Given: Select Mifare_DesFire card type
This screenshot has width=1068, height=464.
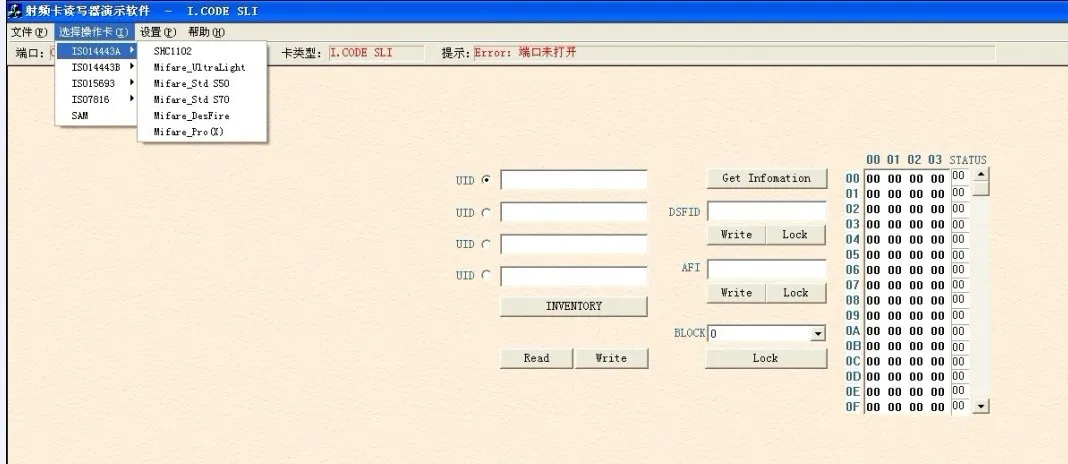Looking at the screenshot, I should pos(202,116).
